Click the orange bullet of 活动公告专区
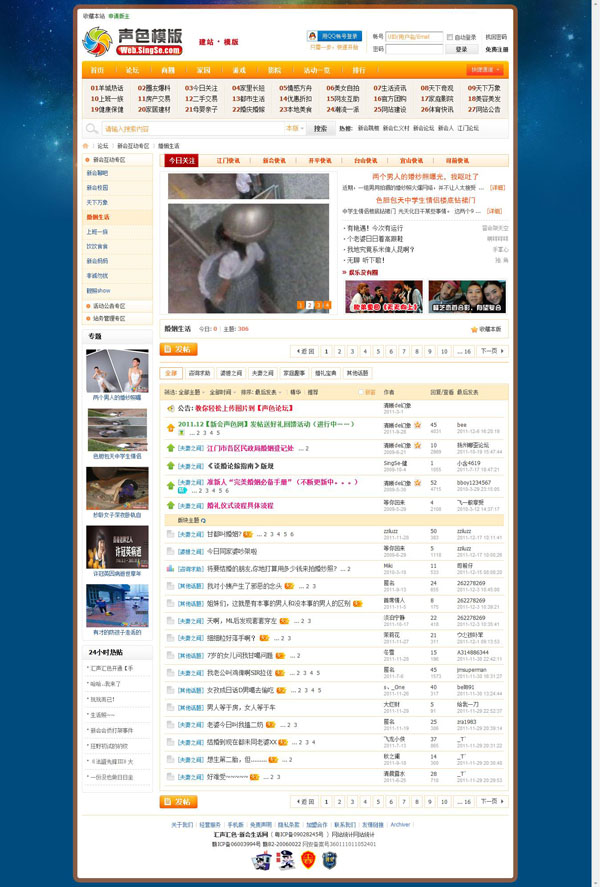 tap(88, 306)
